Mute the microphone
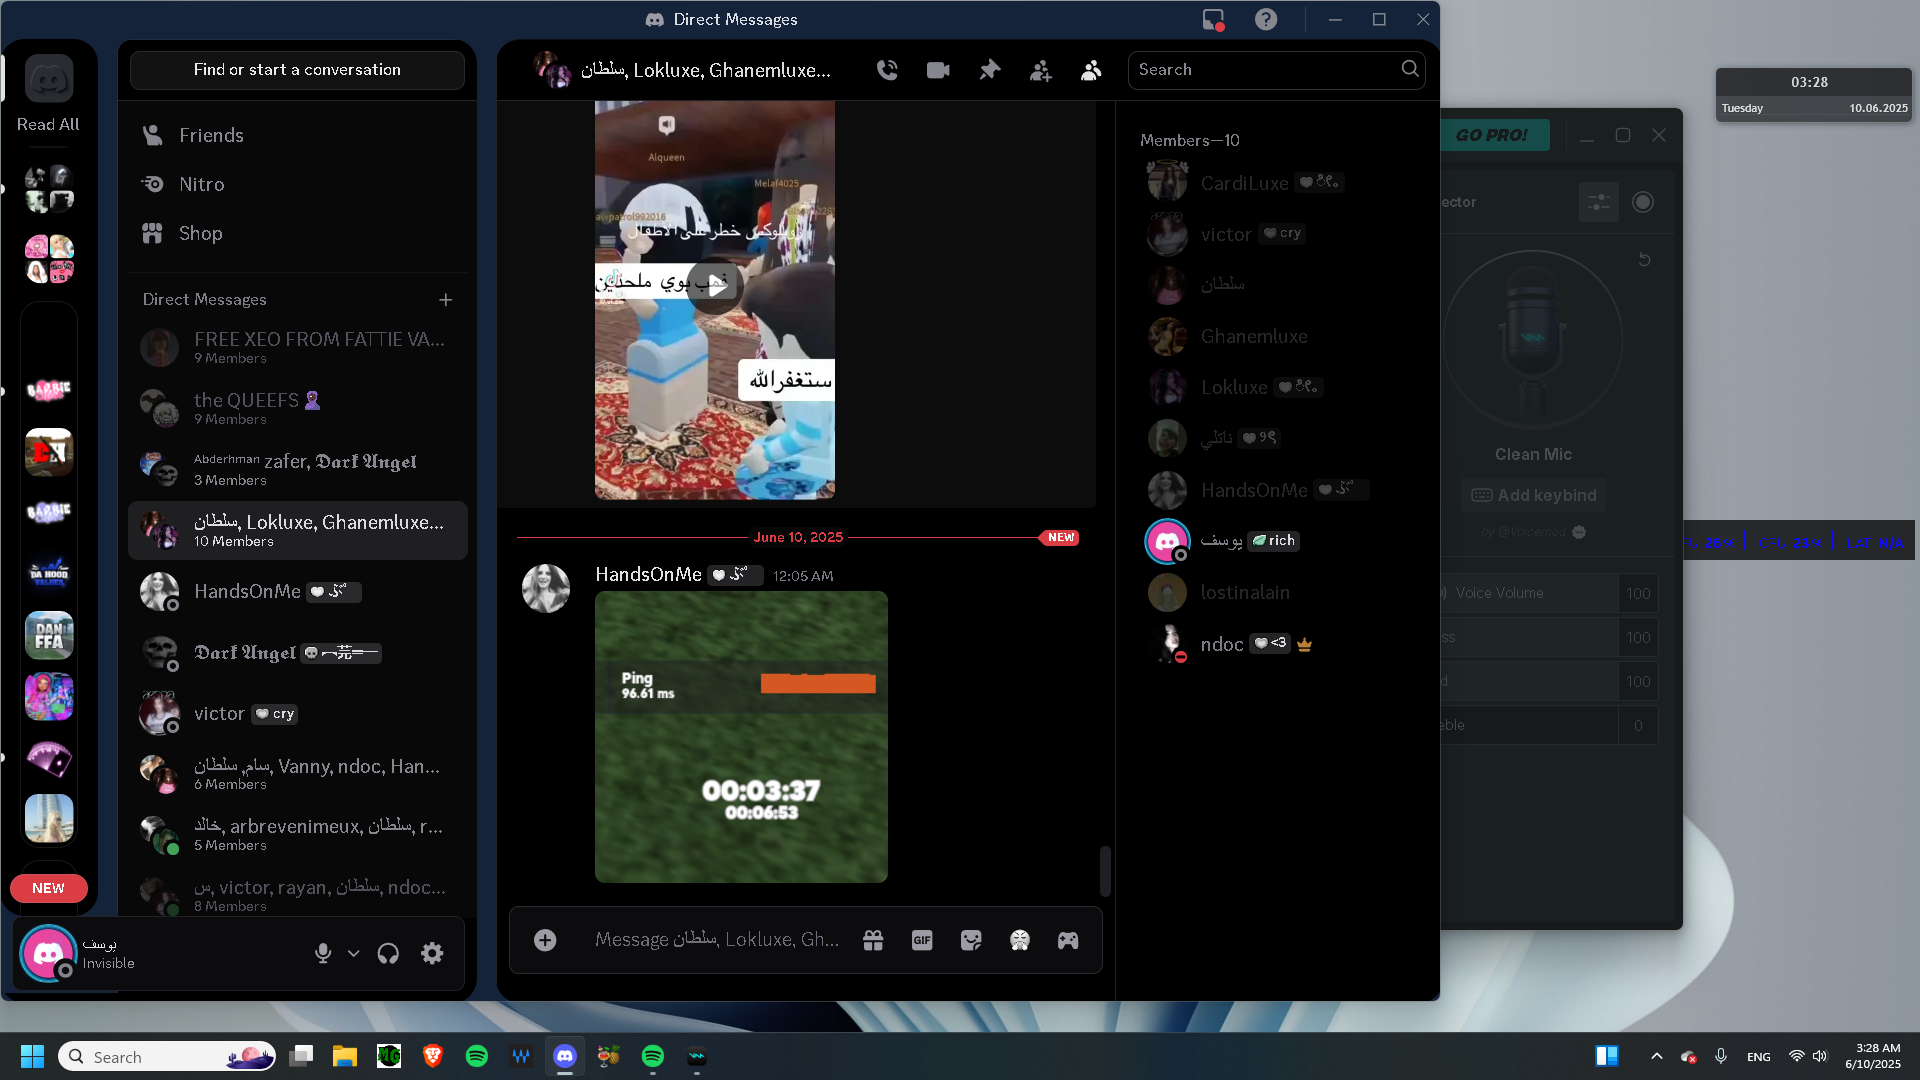This screenshot has width=1920, height=1080. 323,953
